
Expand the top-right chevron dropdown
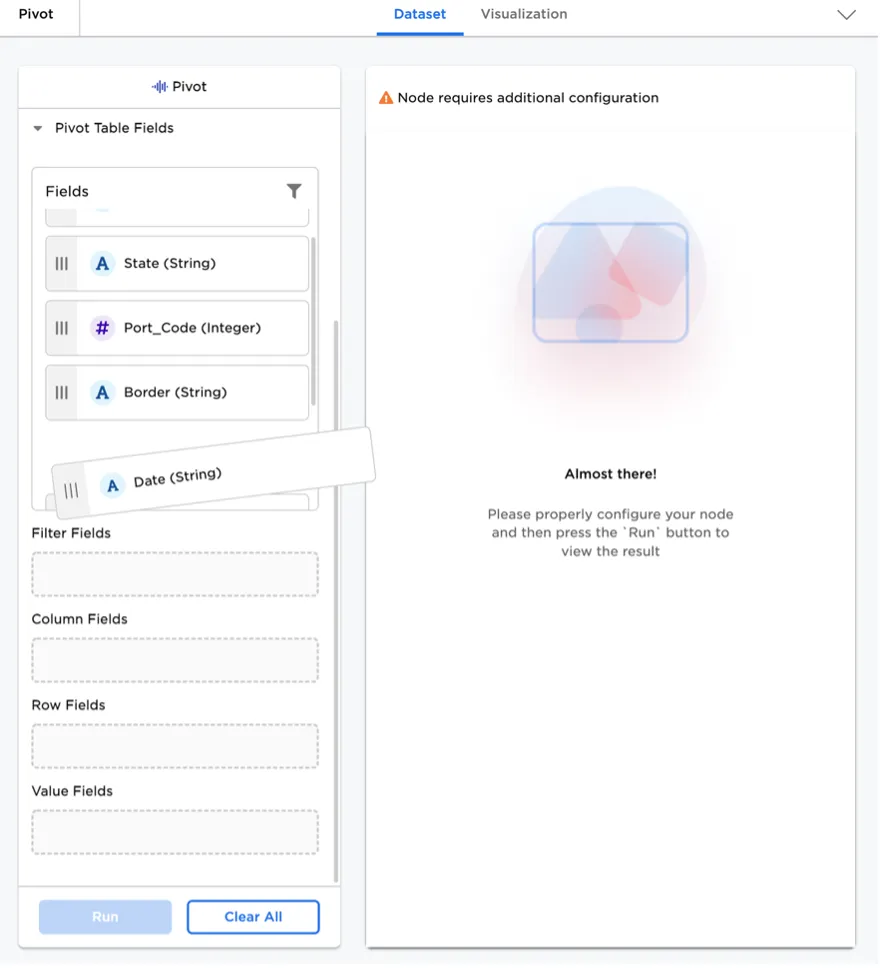pyautogui.click(x=846, y=15)
